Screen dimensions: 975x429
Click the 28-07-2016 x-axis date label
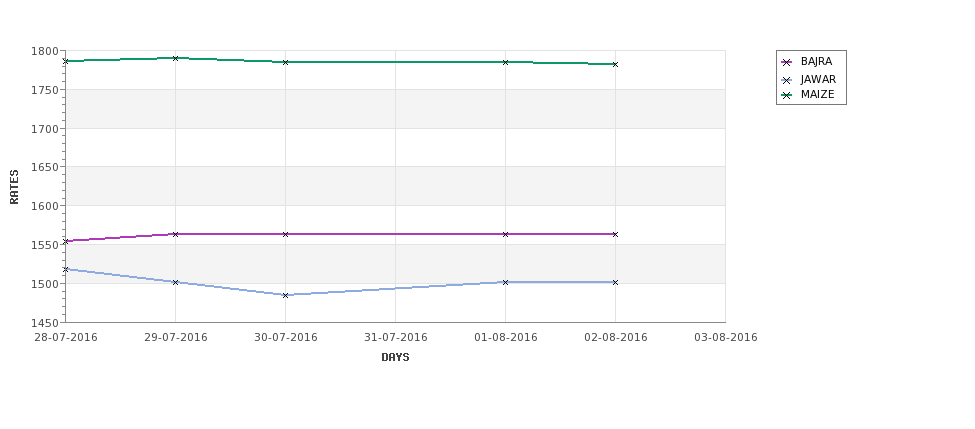click(x=66, y=338)
